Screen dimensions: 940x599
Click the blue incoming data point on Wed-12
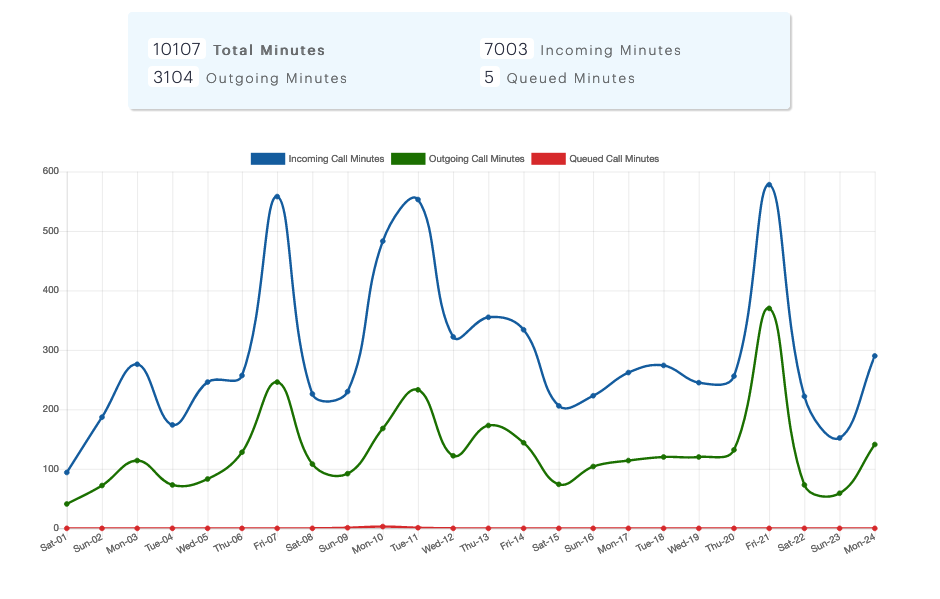(x=453, y=337)
